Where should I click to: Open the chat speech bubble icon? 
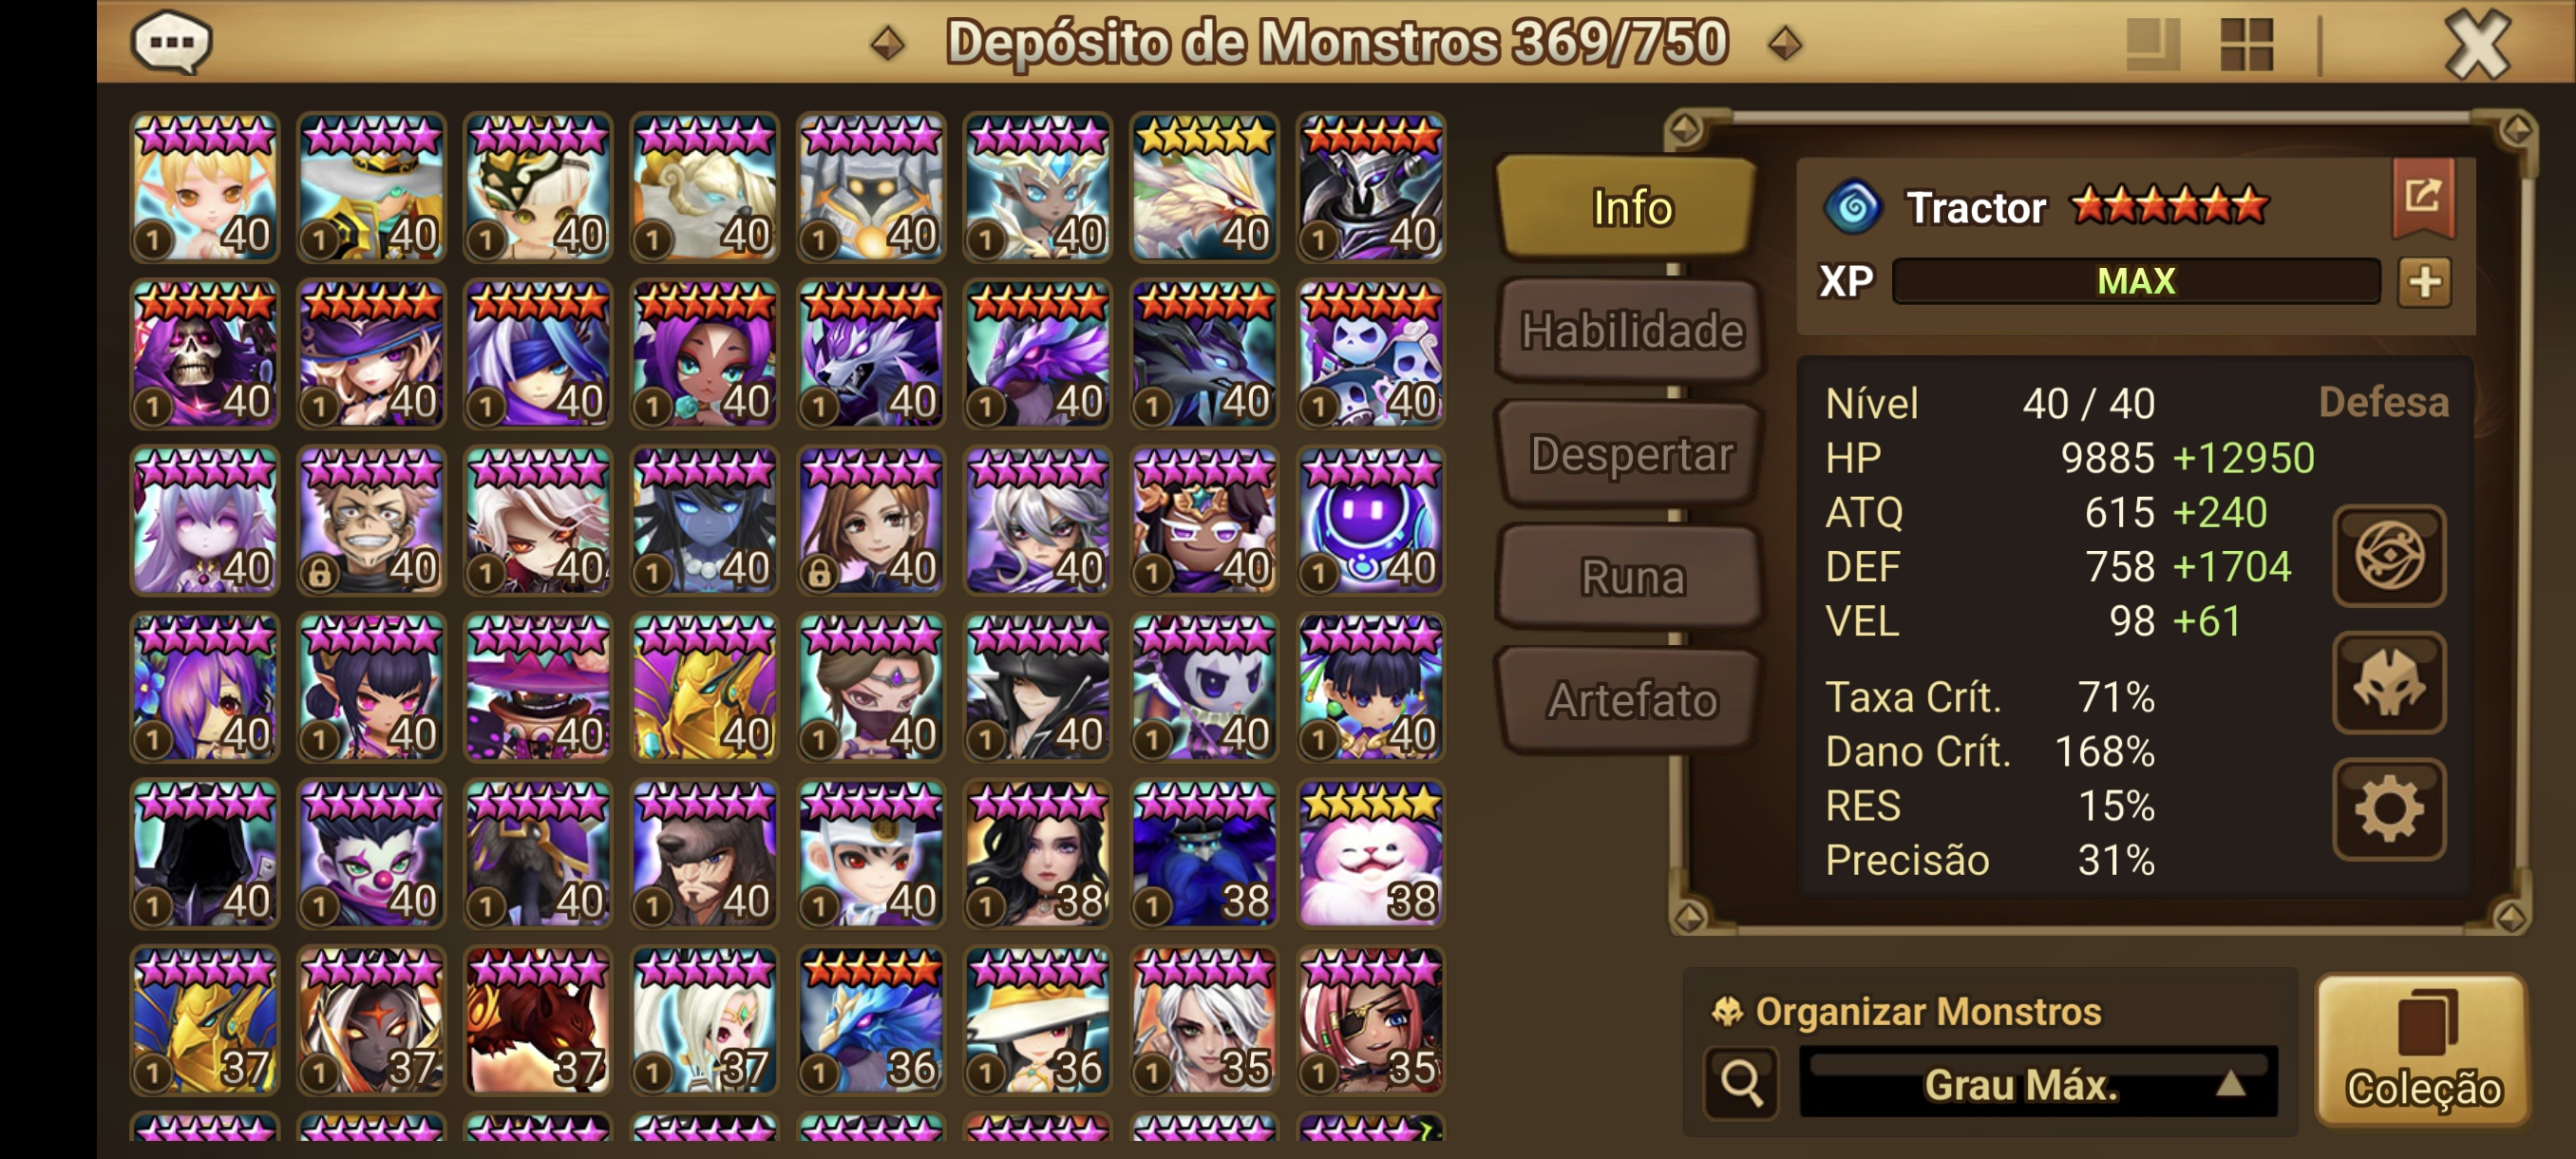coord(171,42)
